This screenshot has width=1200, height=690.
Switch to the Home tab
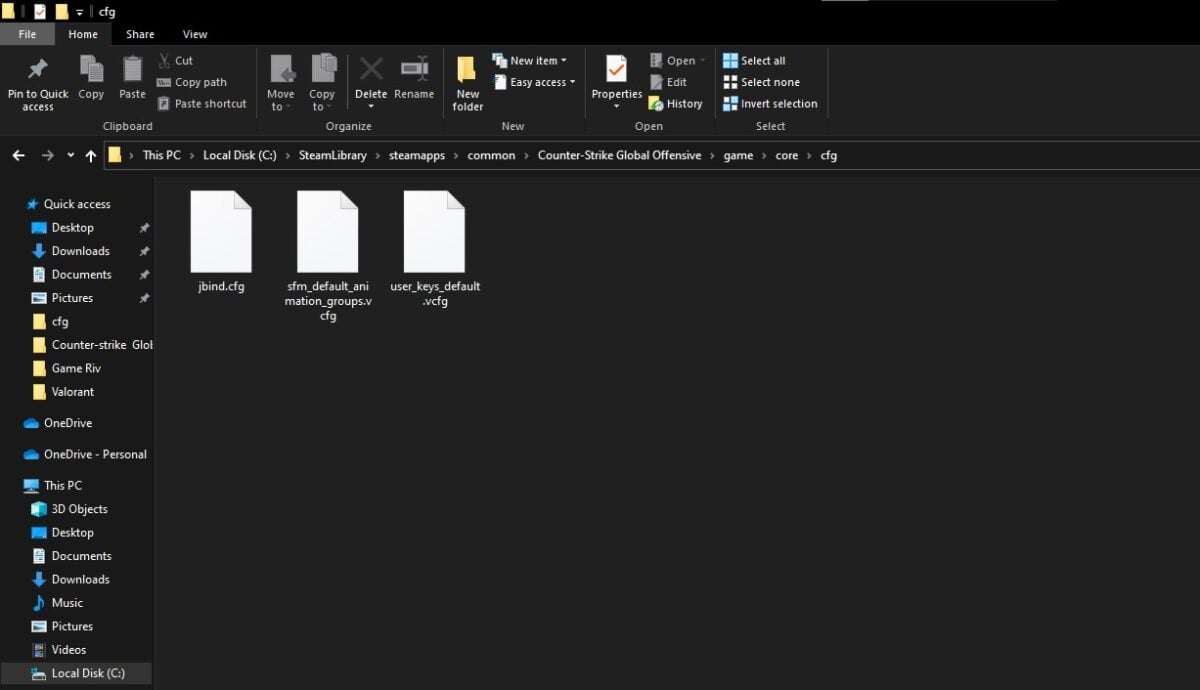tap(83, 34)
